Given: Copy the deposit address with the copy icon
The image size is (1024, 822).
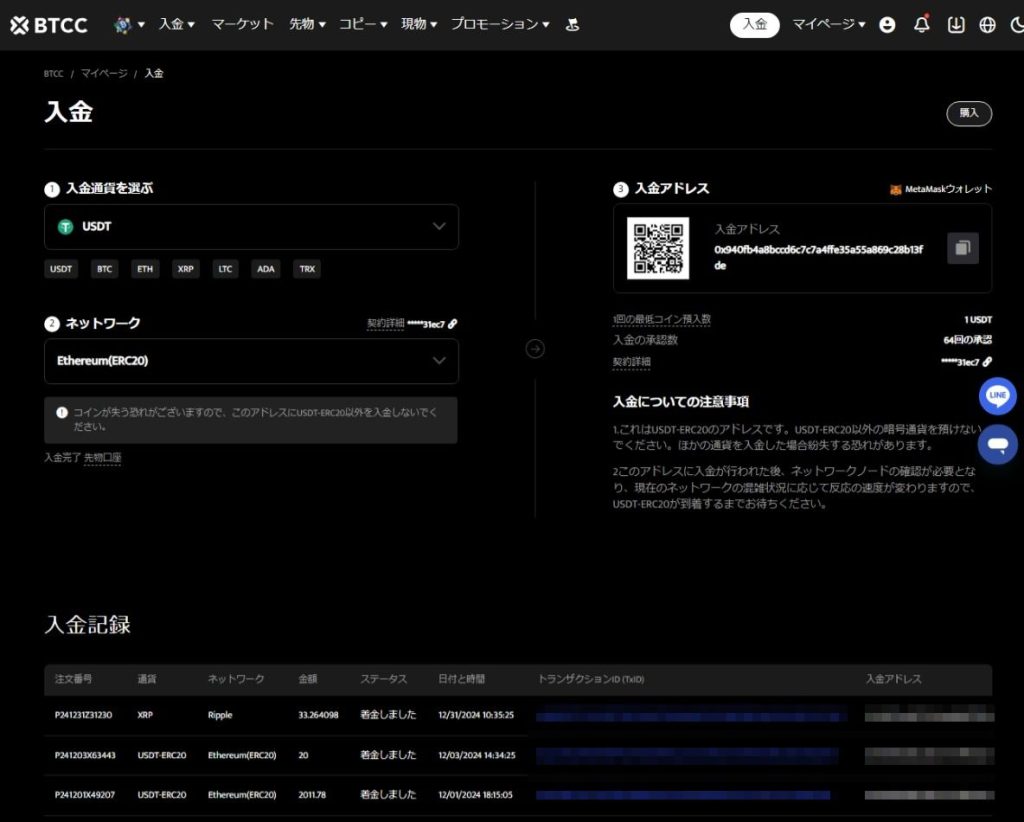Looking at the screenshot, I should pyautogui.click(x=962, y=246).
